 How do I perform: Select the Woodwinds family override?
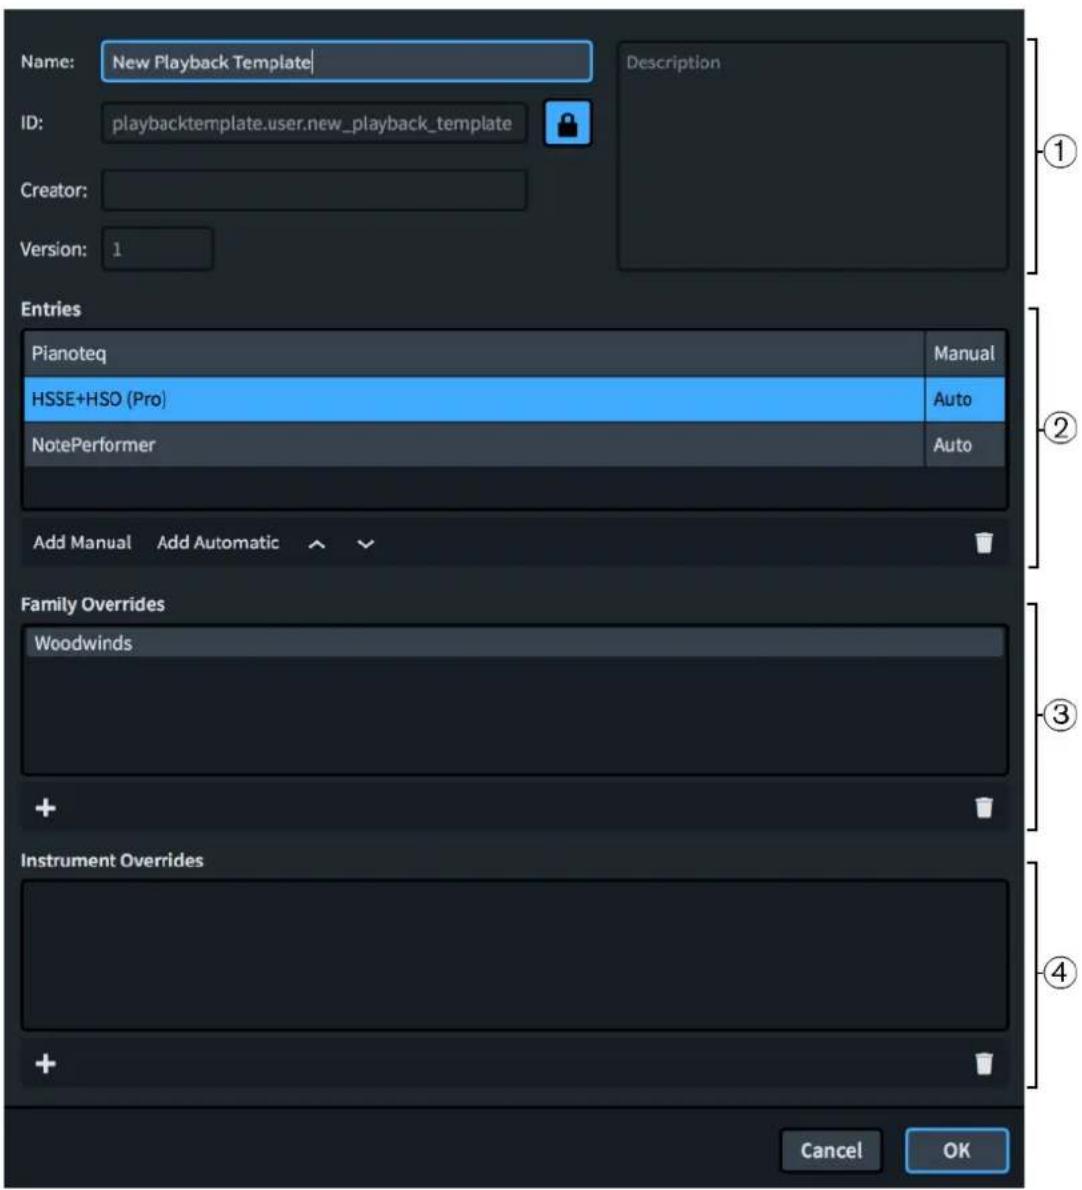tap(514, 643)
